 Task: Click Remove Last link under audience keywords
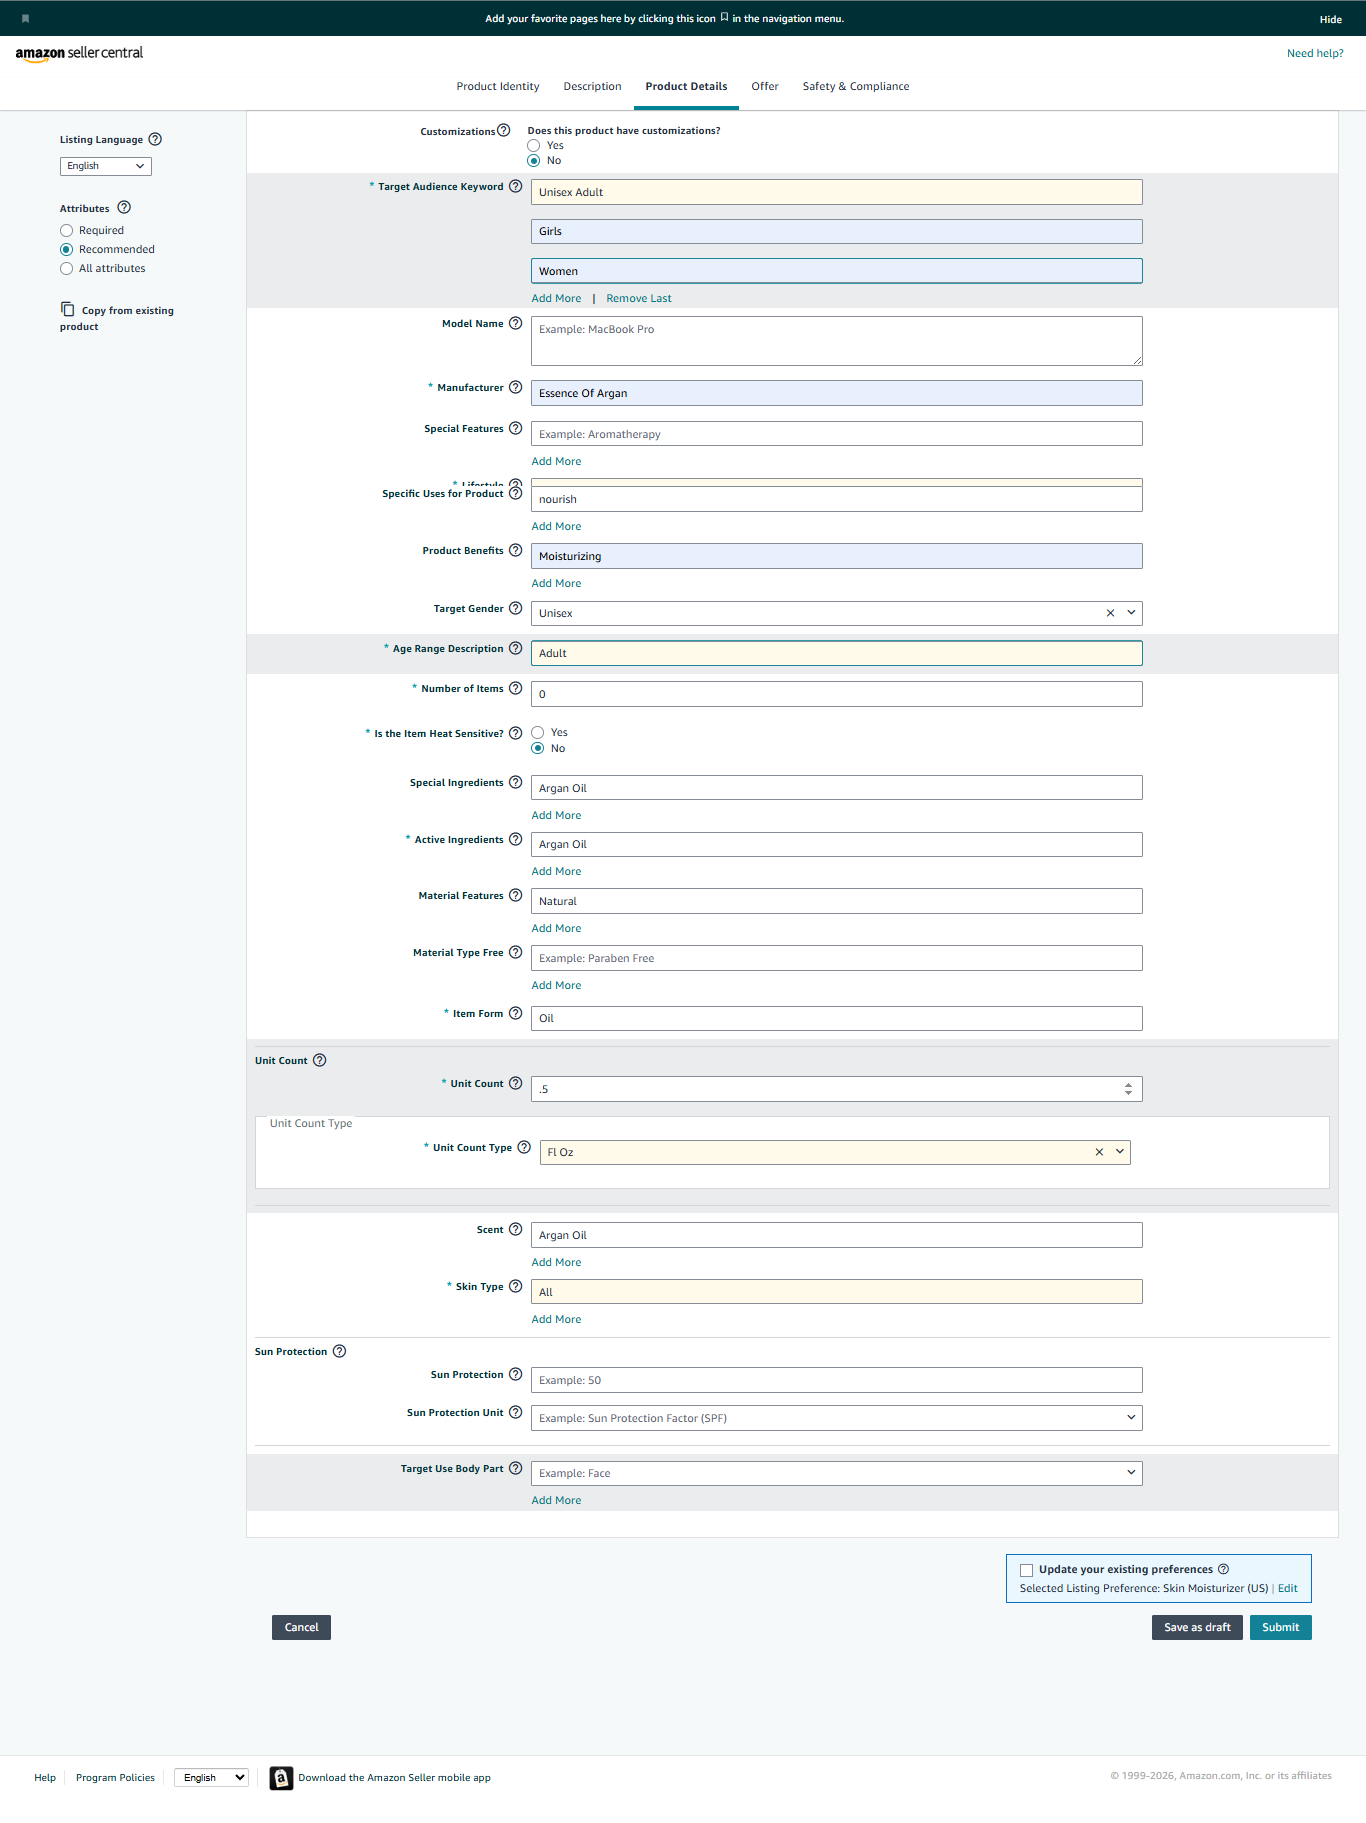point(638,298)
